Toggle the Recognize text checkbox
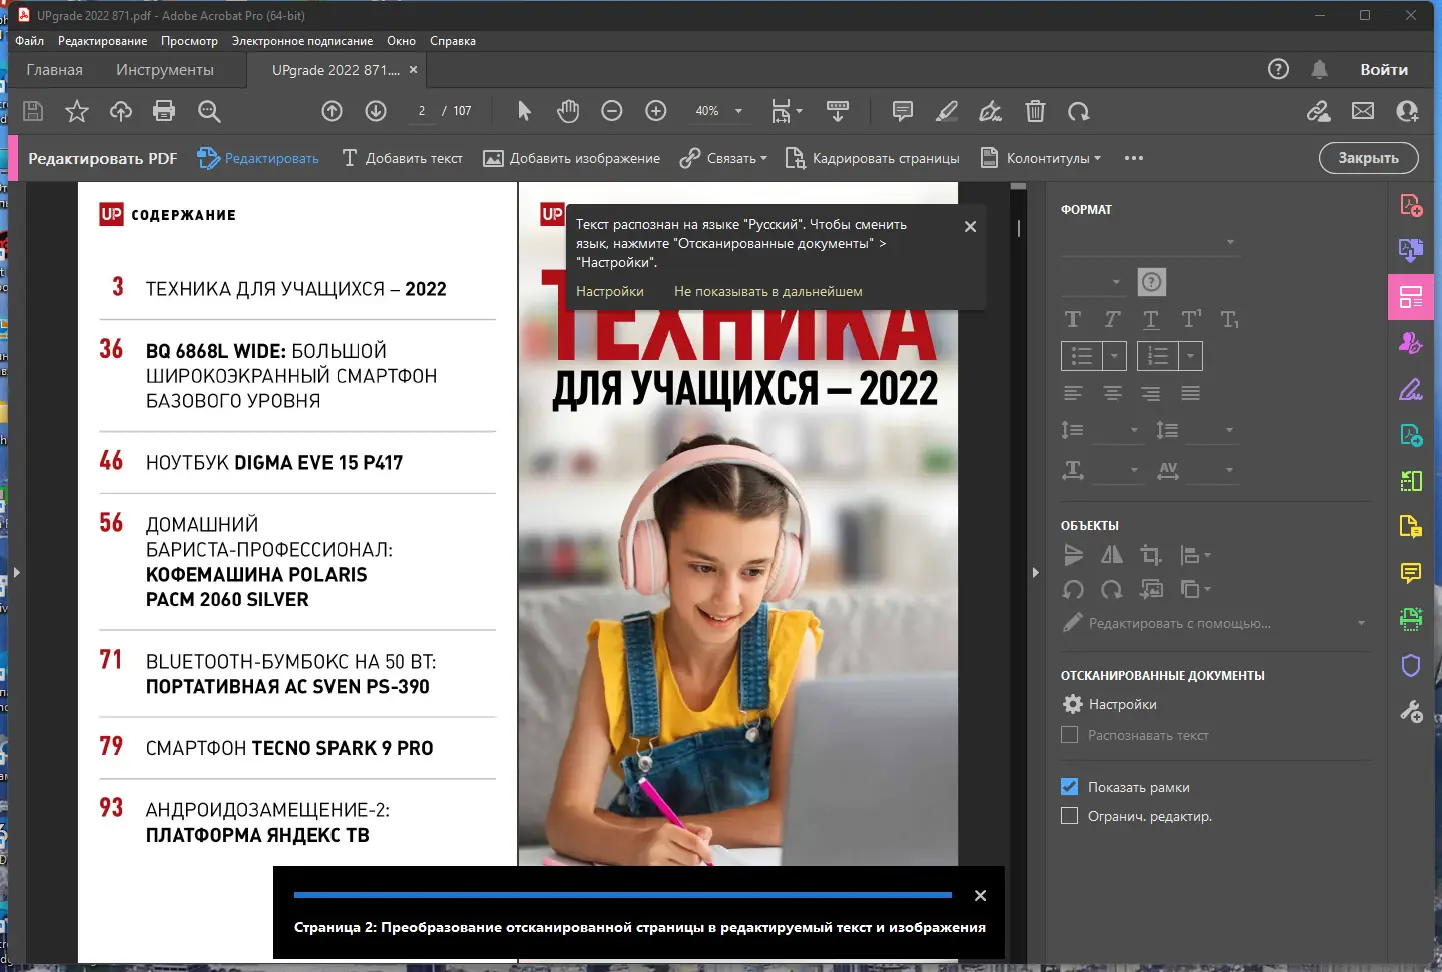This screenshot has width=1442, height=972. pos(1069,735)
